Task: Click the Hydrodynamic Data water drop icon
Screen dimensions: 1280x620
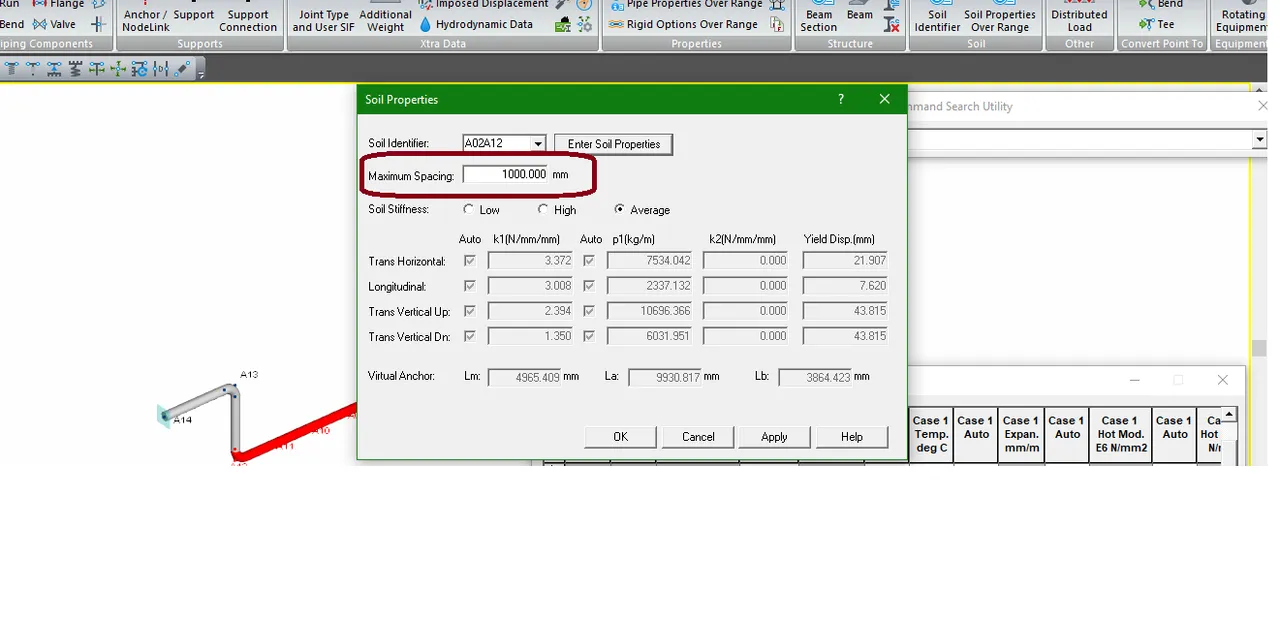Action: tap(425, 24)
